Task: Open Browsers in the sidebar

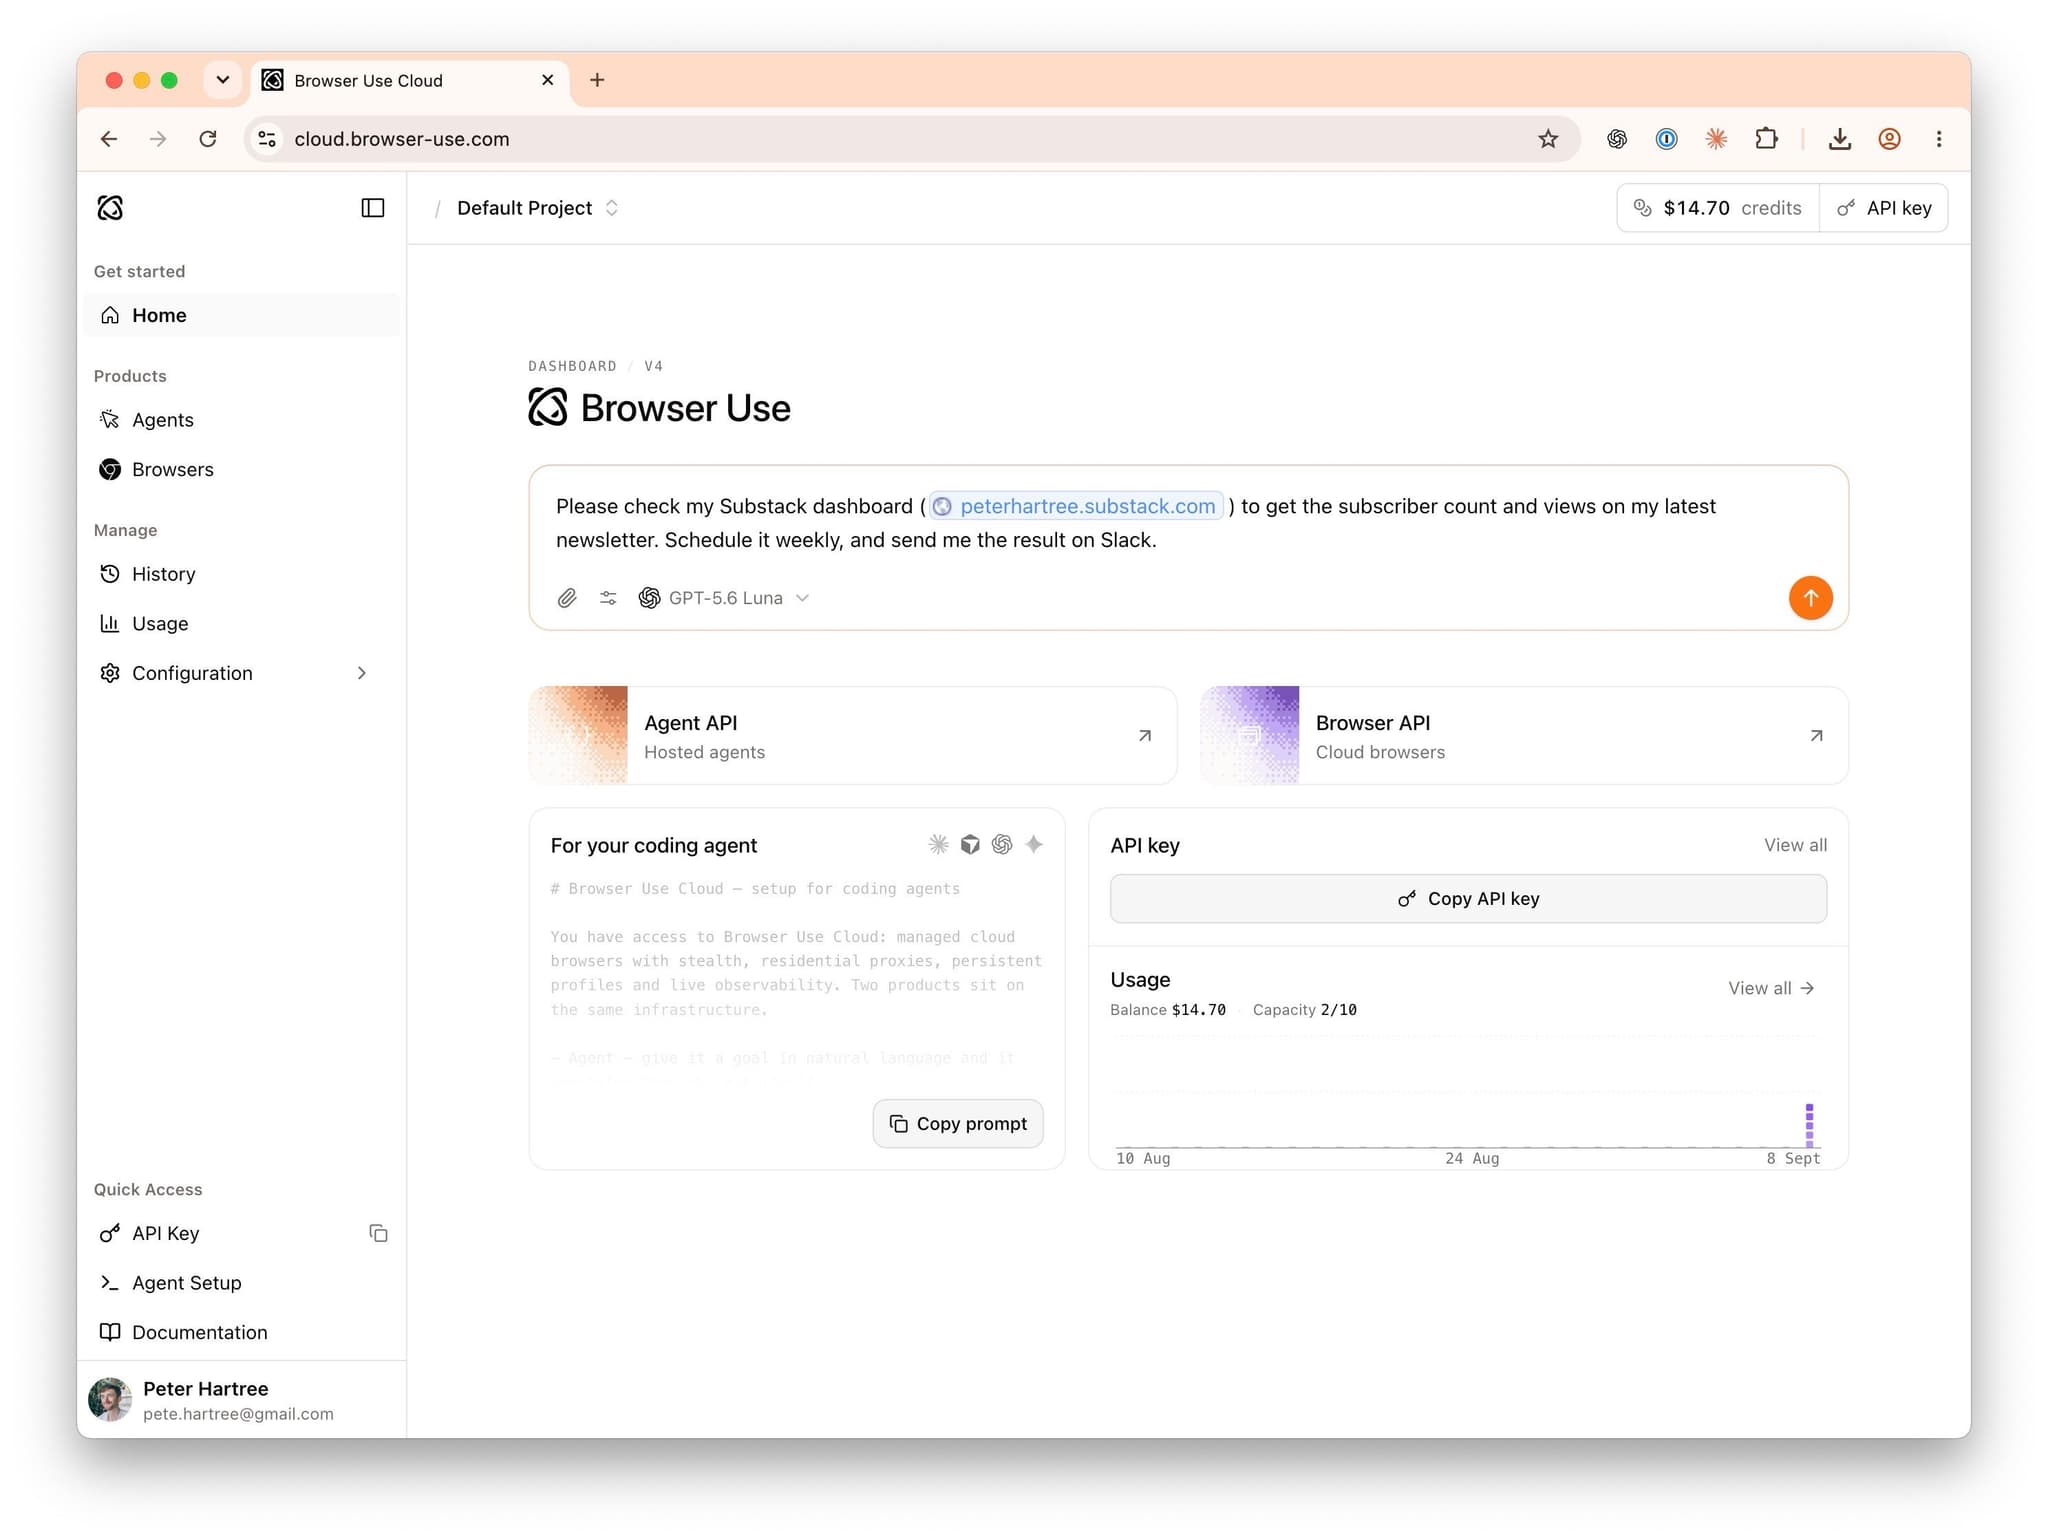Action: (x=241, y=469)
